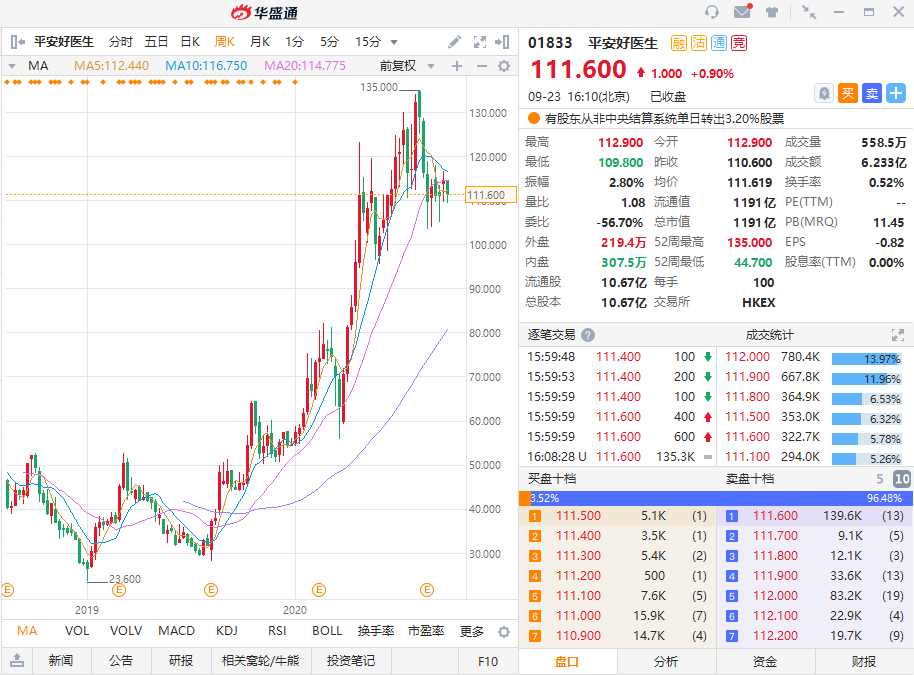The width and height of the screenshot is (914, 675).
Task: Zoom in chart with plus icon
Action: click(457, 66)
